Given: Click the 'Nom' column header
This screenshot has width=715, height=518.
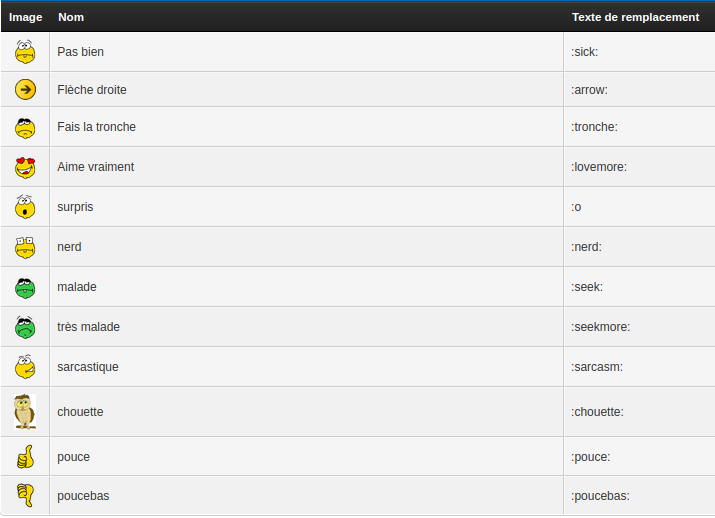Looking at the screenshot, I should click(71, 17).
